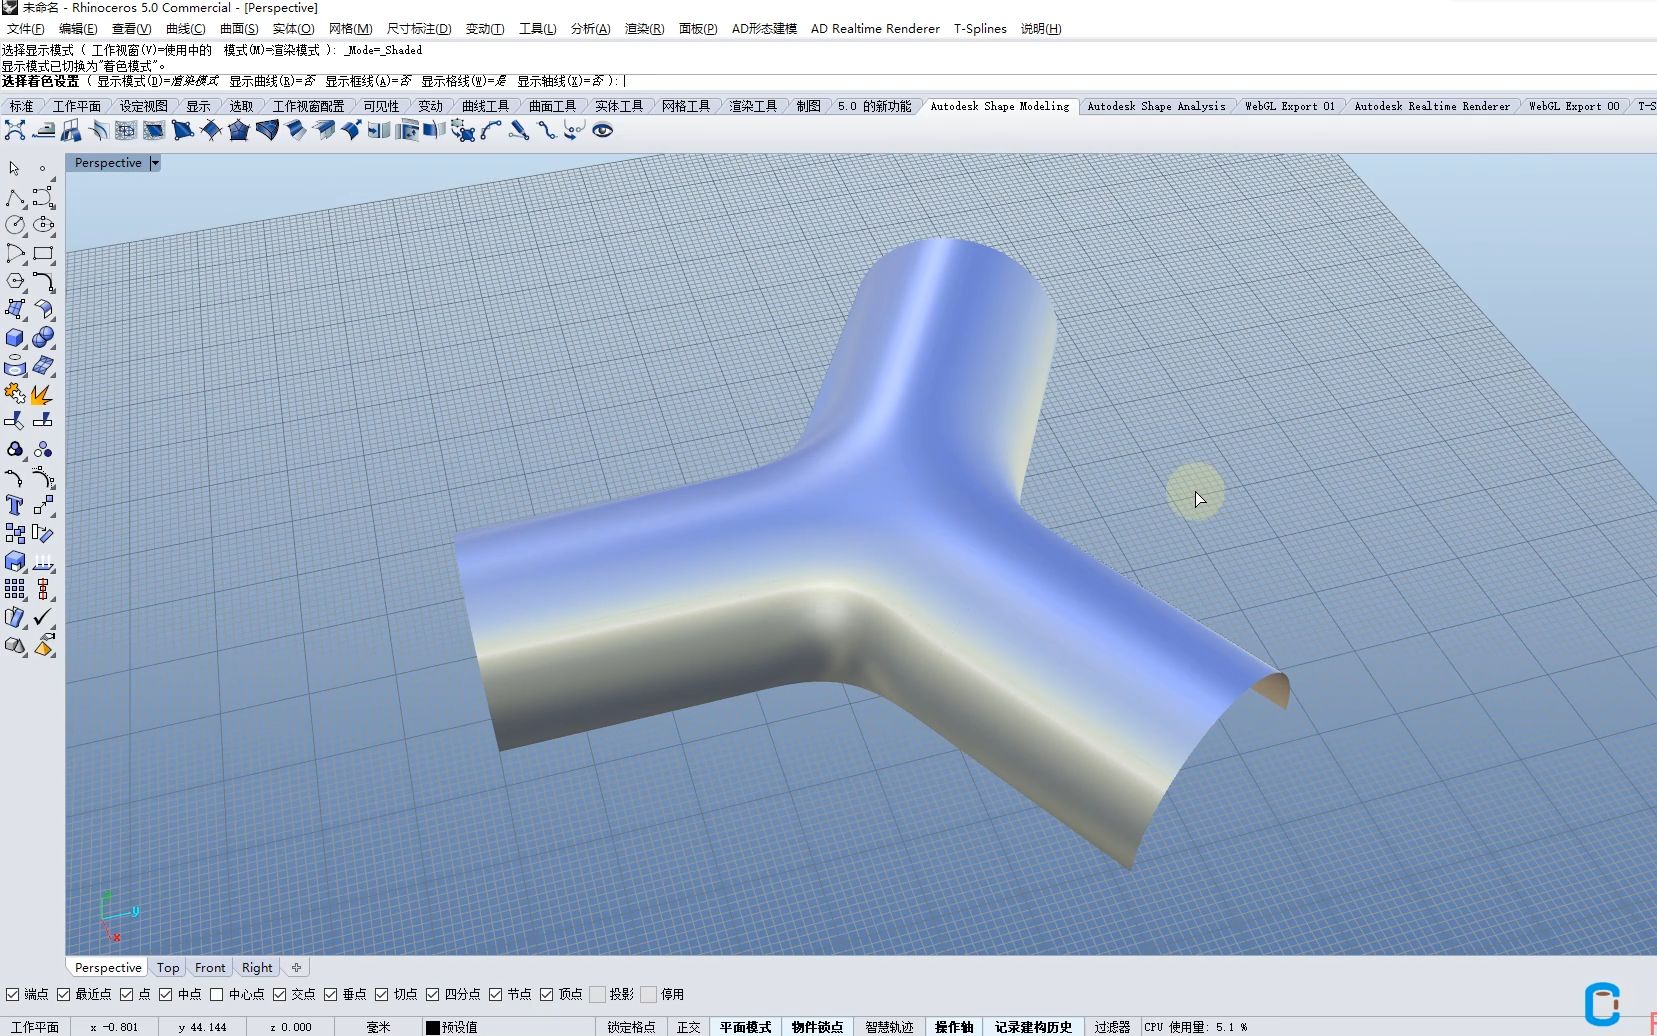Toggle 智慧轨迹 in status bar

pos(890,1027)
